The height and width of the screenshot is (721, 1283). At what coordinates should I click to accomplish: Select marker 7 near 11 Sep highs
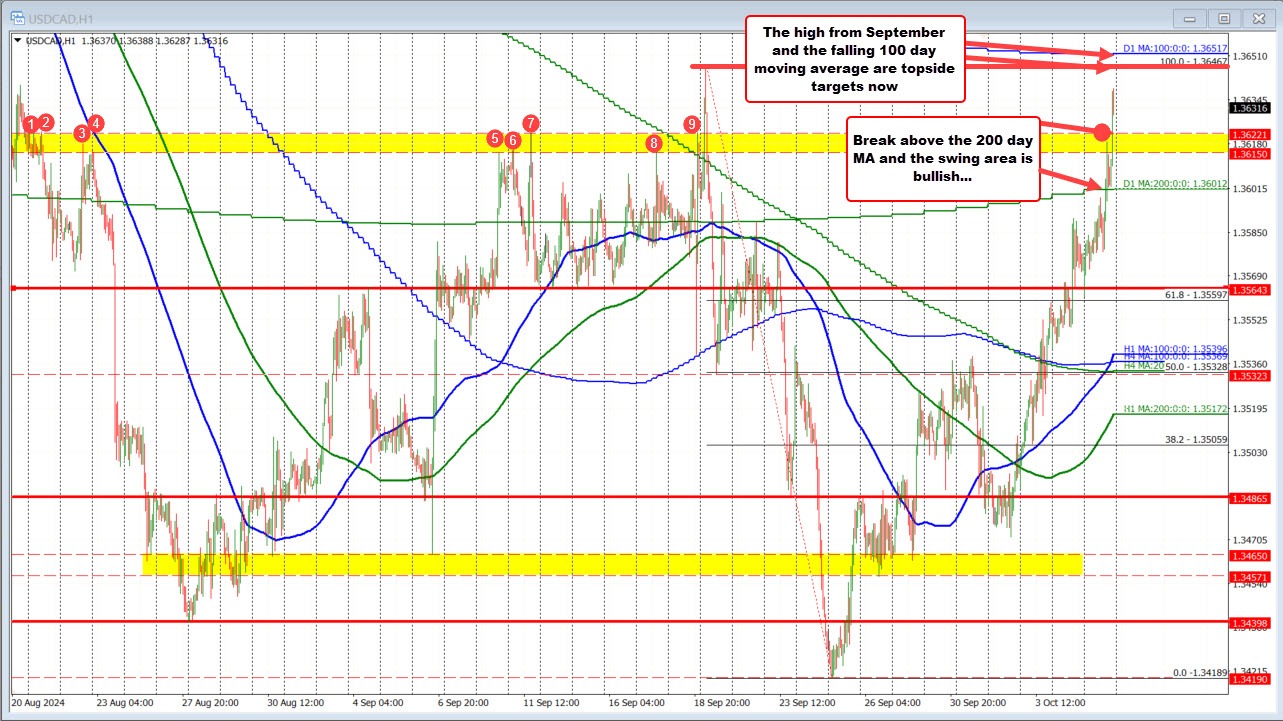tap(530, 124)
